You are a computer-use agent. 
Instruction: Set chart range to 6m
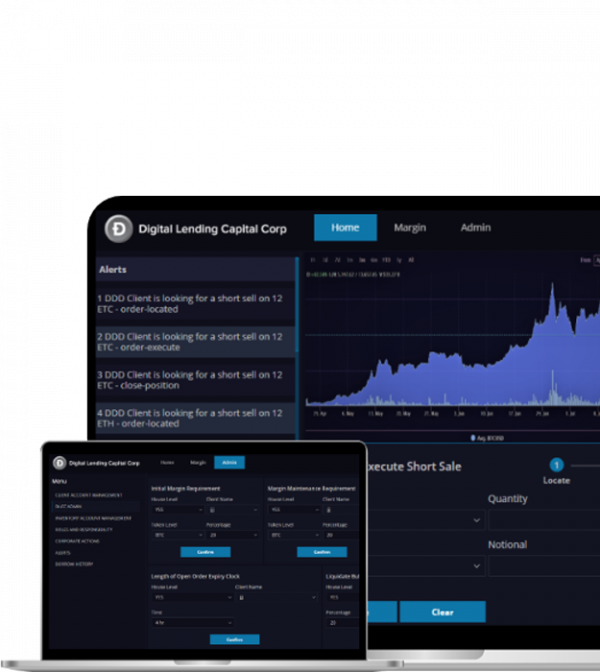pyautogui.click(x=374, y=260)
